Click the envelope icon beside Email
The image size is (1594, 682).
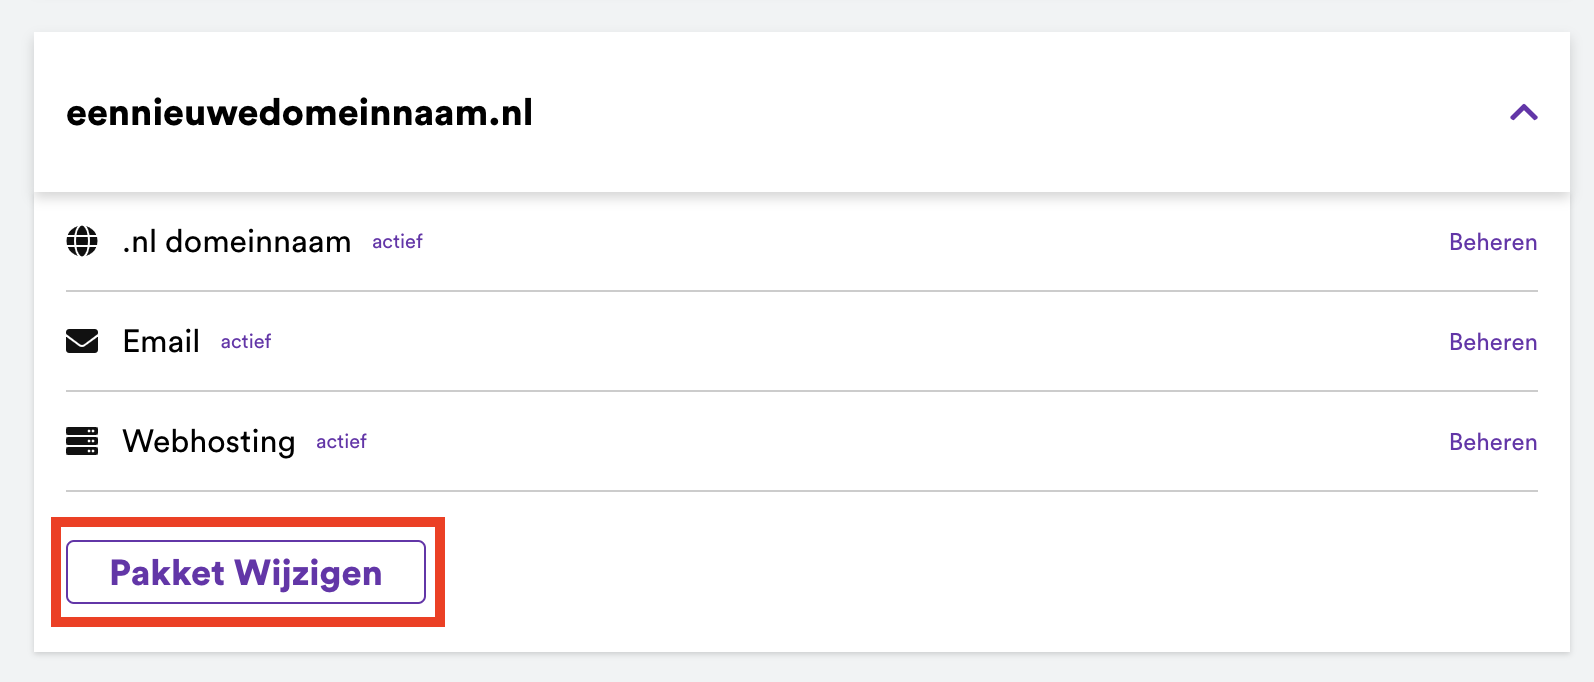82,342
